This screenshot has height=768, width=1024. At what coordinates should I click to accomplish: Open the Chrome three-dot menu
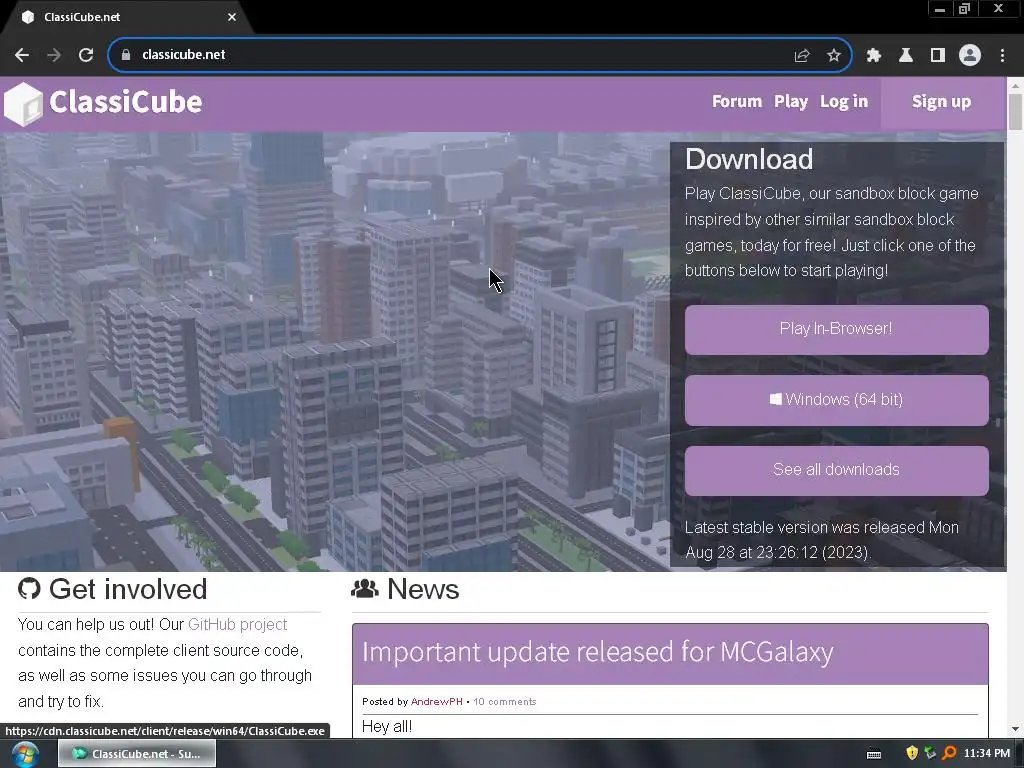pyautogui.click(x=1002, y=56)
